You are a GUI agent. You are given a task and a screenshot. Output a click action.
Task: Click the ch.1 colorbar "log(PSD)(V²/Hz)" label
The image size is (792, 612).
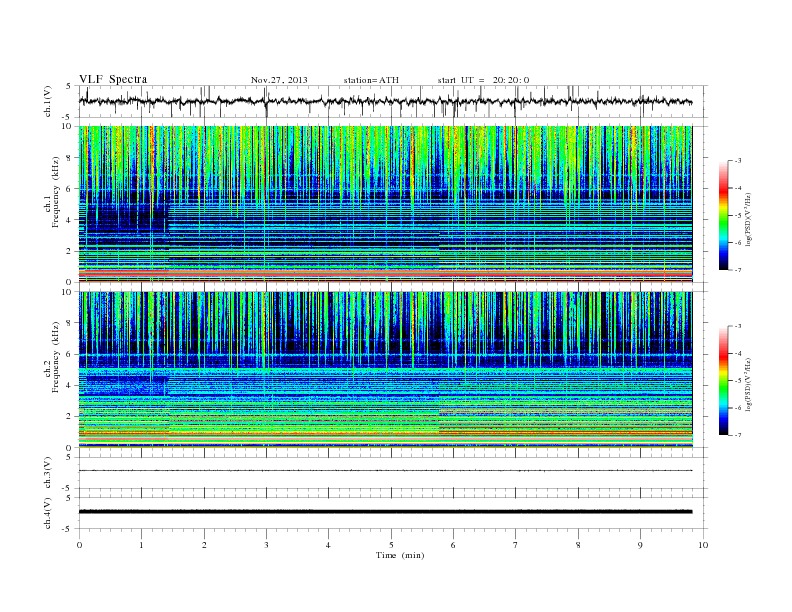pyautogui.click(x=748, y=219)
